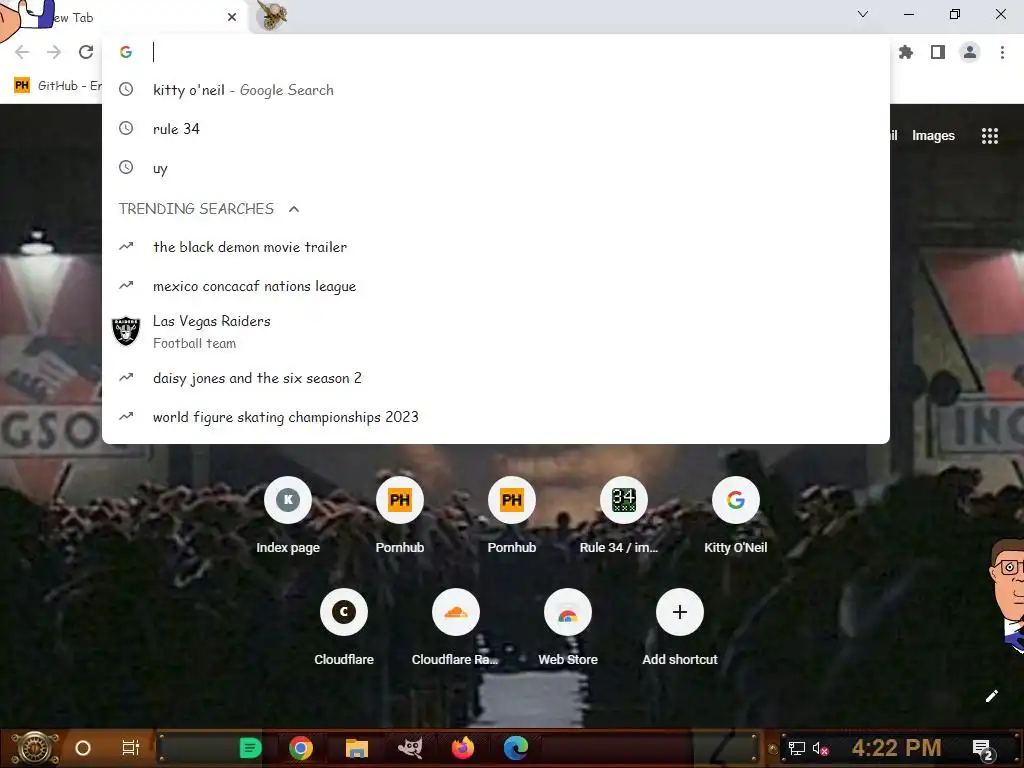The image size is (1024, 768).
Task: Open the tab search dropdown arrow
Action: [x=863, y=14]
